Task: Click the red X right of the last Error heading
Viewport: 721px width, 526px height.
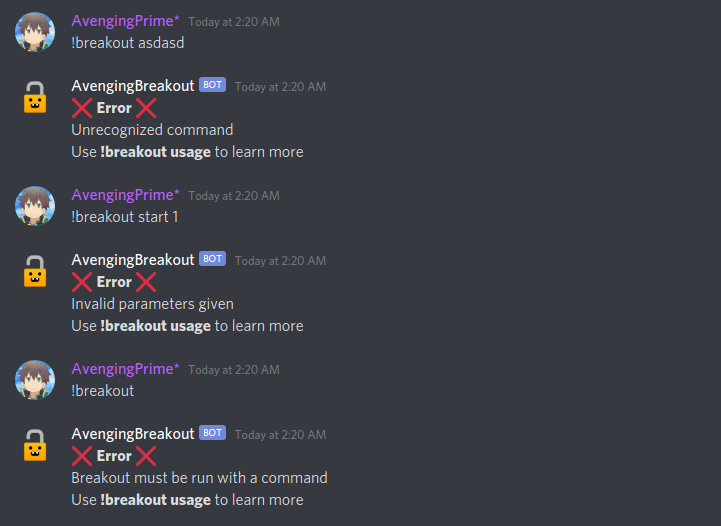Action: [146, 456]
